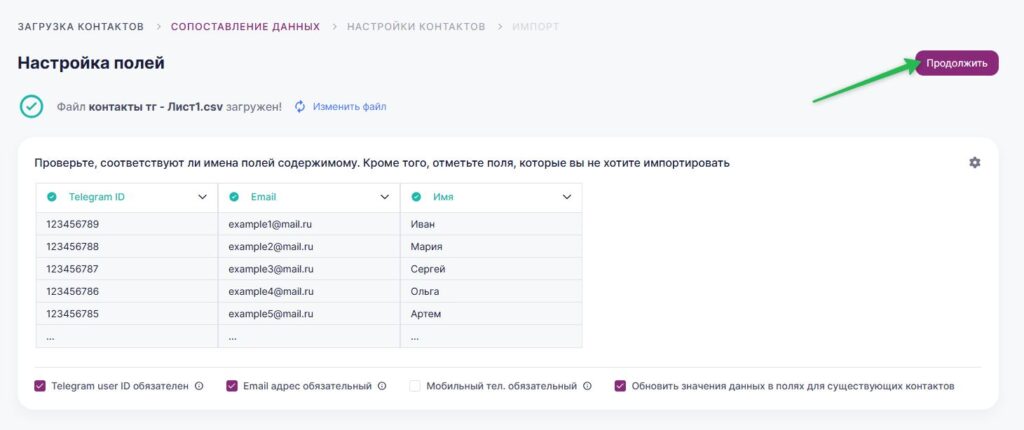
Task: Click cell example2@mail.ru
Action: [x=309, y=246]
